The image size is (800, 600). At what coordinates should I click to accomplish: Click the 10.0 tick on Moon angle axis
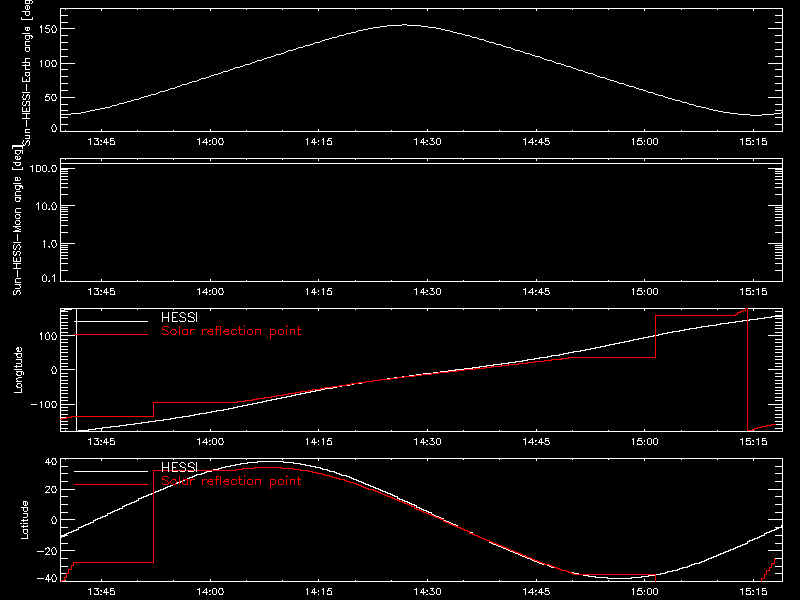click(46, 206)
